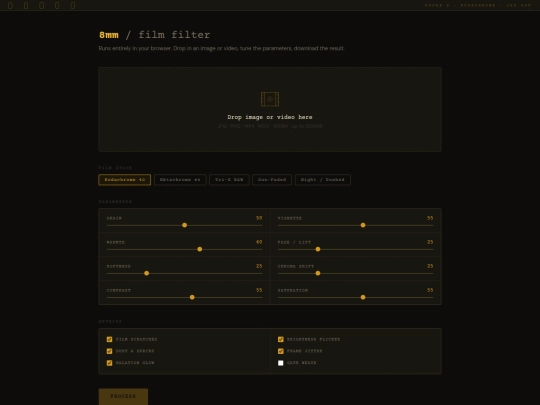
Task: Click the Chroma Shift slider handle
Action: [x=318, y=273]
